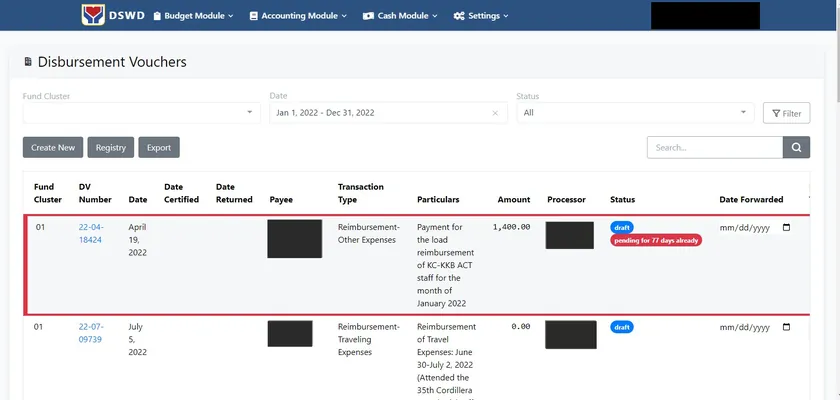Open the Cash Module menu
This screenshot has height=400, width=840.
400,16
